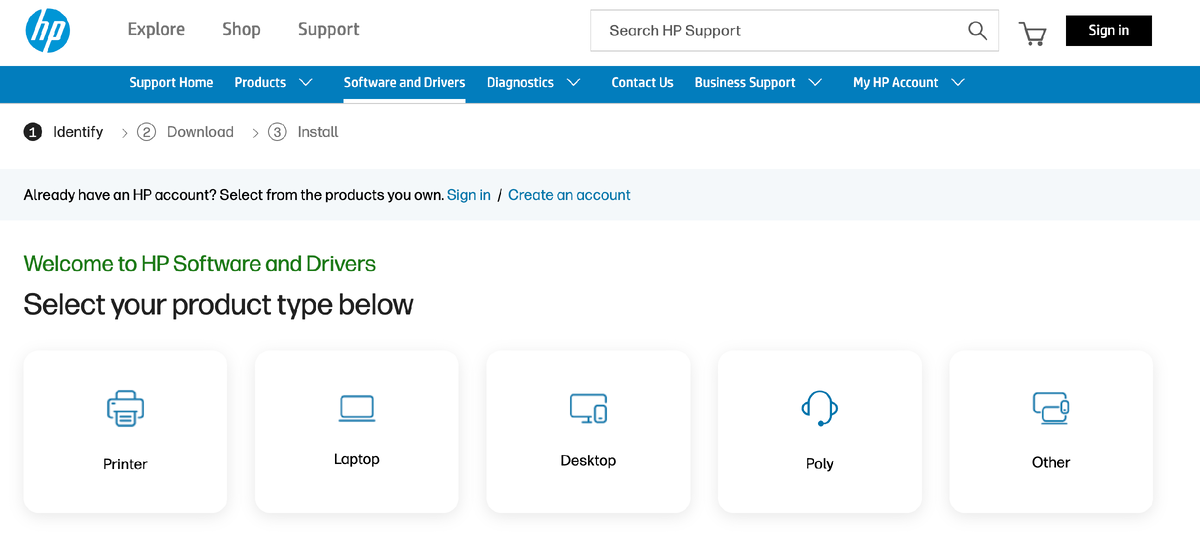Click the Download step label

pyautogui.click(x=200, y=132)
